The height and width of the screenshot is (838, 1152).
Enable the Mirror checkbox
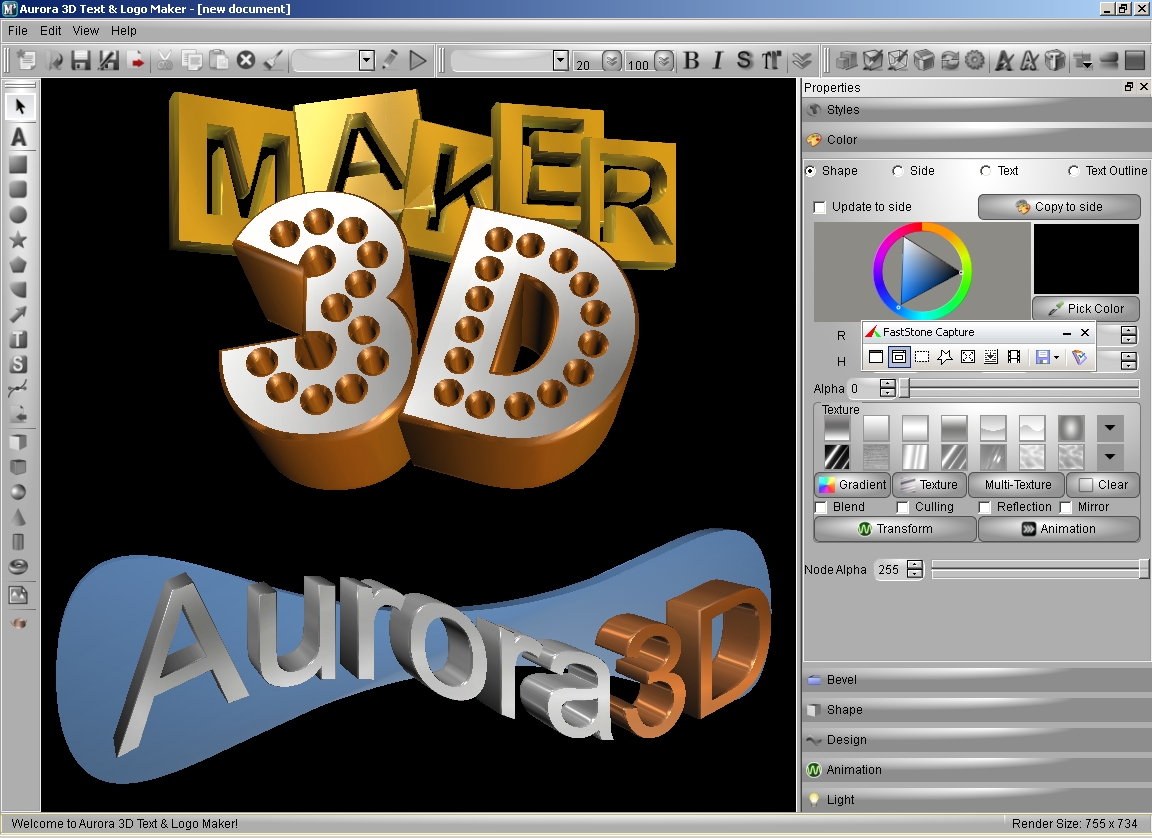[x=1066, y=508]
